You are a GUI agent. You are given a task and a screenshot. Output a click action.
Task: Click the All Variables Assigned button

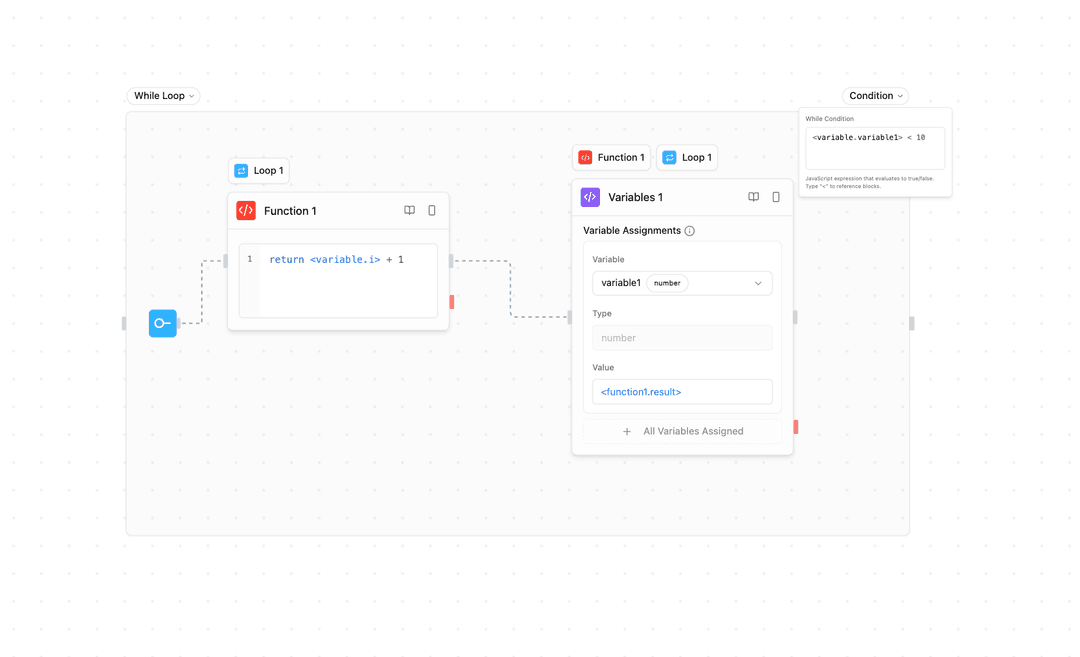tap(683, 432)
